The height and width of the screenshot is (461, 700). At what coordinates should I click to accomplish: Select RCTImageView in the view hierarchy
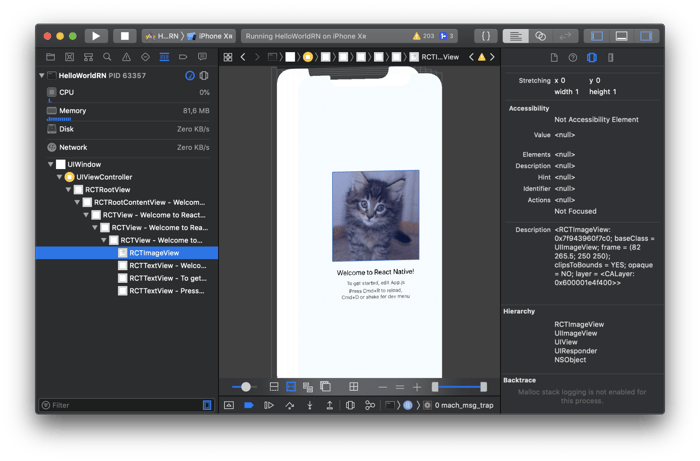coord(154,253)
